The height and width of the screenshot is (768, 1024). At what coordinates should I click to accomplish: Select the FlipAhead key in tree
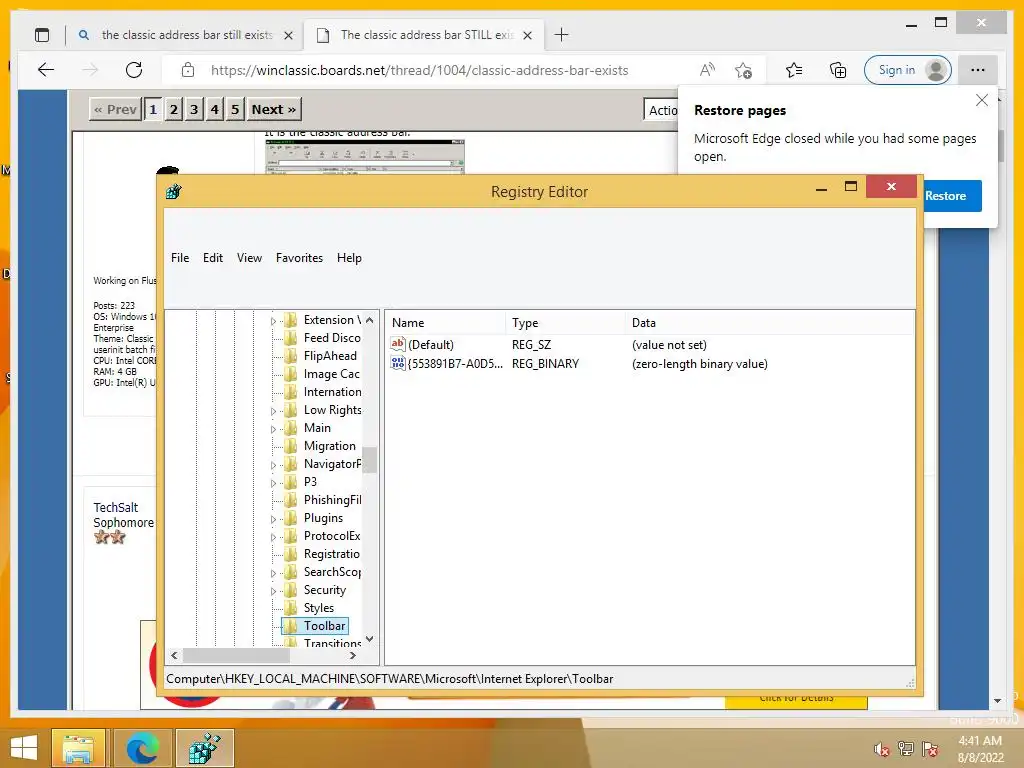[330, 356]
